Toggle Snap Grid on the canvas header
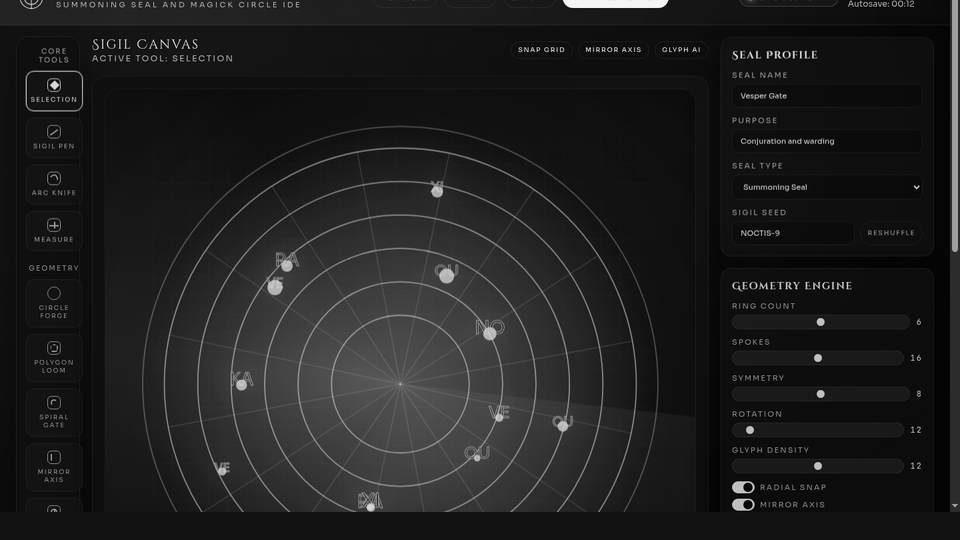 (541, 50)
